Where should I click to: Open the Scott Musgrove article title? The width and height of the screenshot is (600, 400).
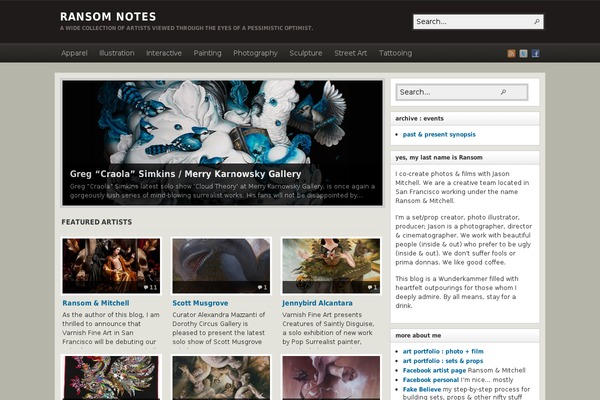[x=200, y=303]
